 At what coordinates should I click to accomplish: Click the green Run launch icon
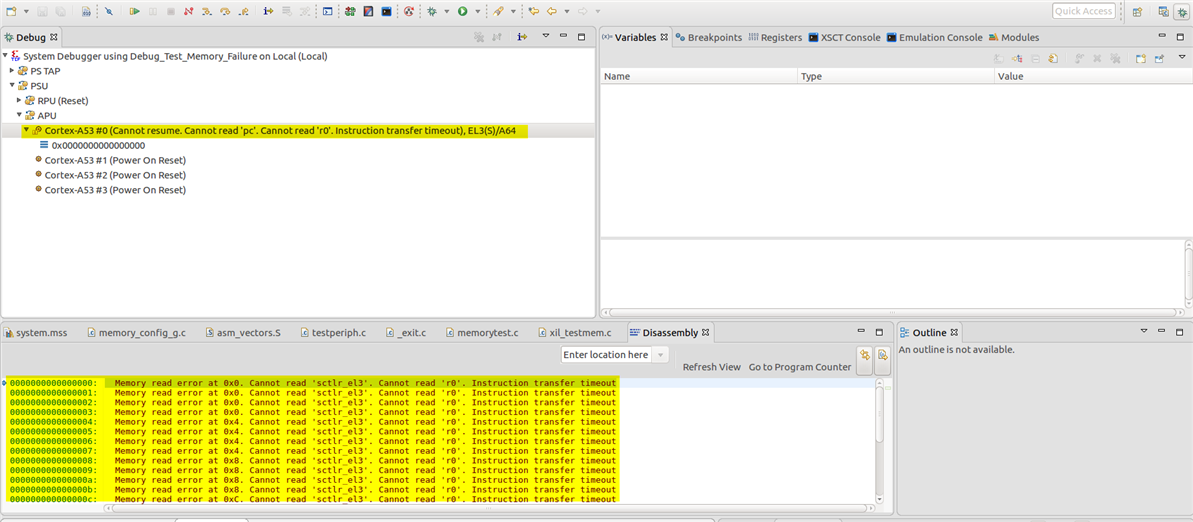[463, 11]
